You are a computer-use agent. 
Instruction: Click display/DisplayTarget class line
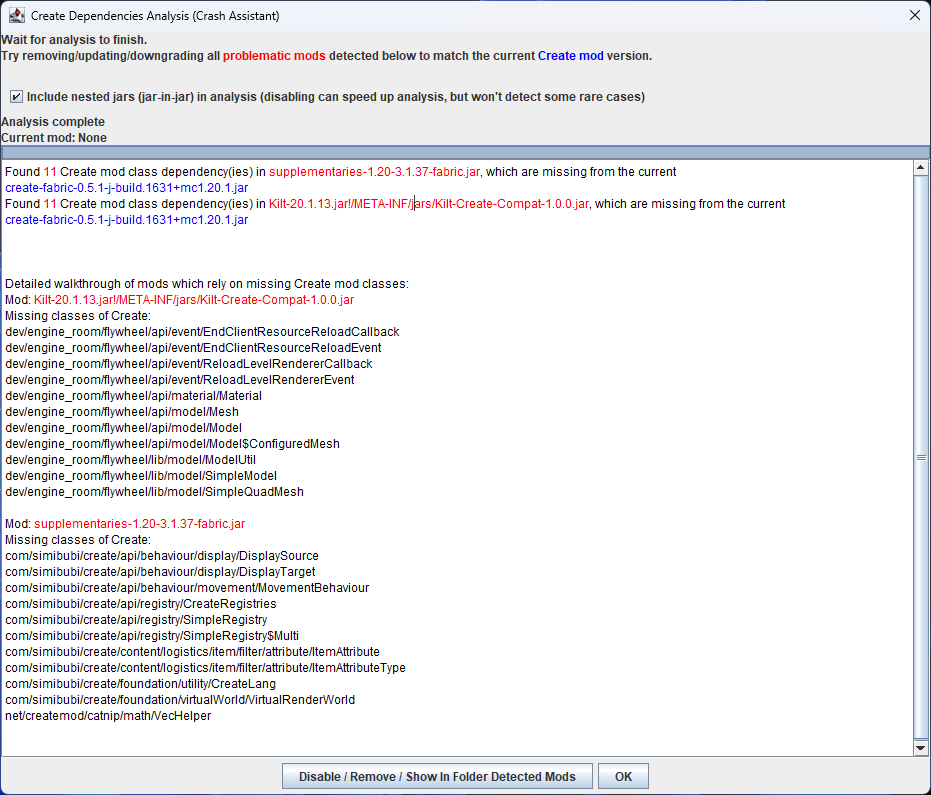coord(160,572)
